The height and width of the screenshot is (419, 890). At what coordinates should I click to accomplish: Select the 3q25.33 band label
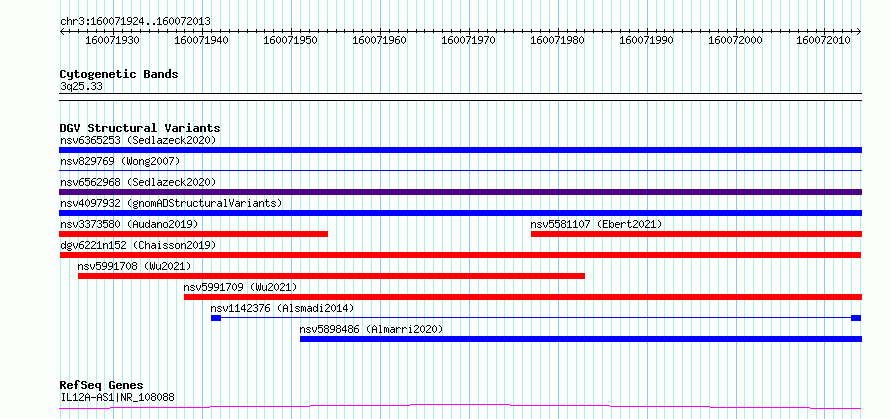point(81,87)
